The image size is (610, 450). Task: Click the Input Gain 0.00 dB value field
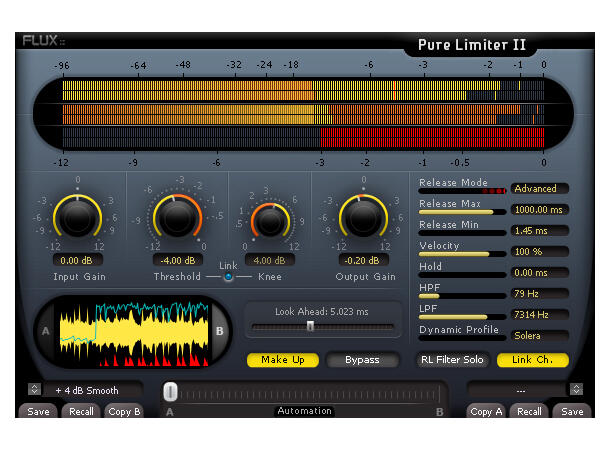(x=77, y=260)
